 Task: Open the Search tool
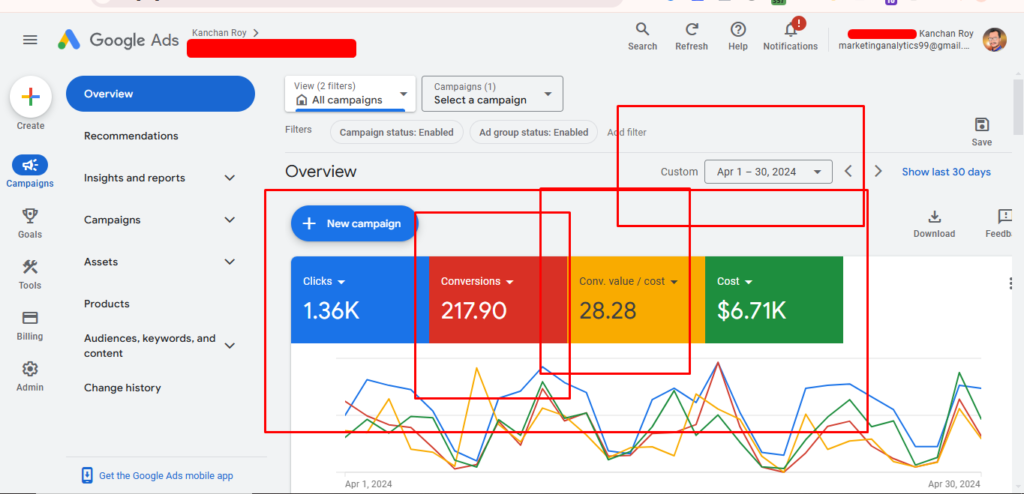(643, 37)
